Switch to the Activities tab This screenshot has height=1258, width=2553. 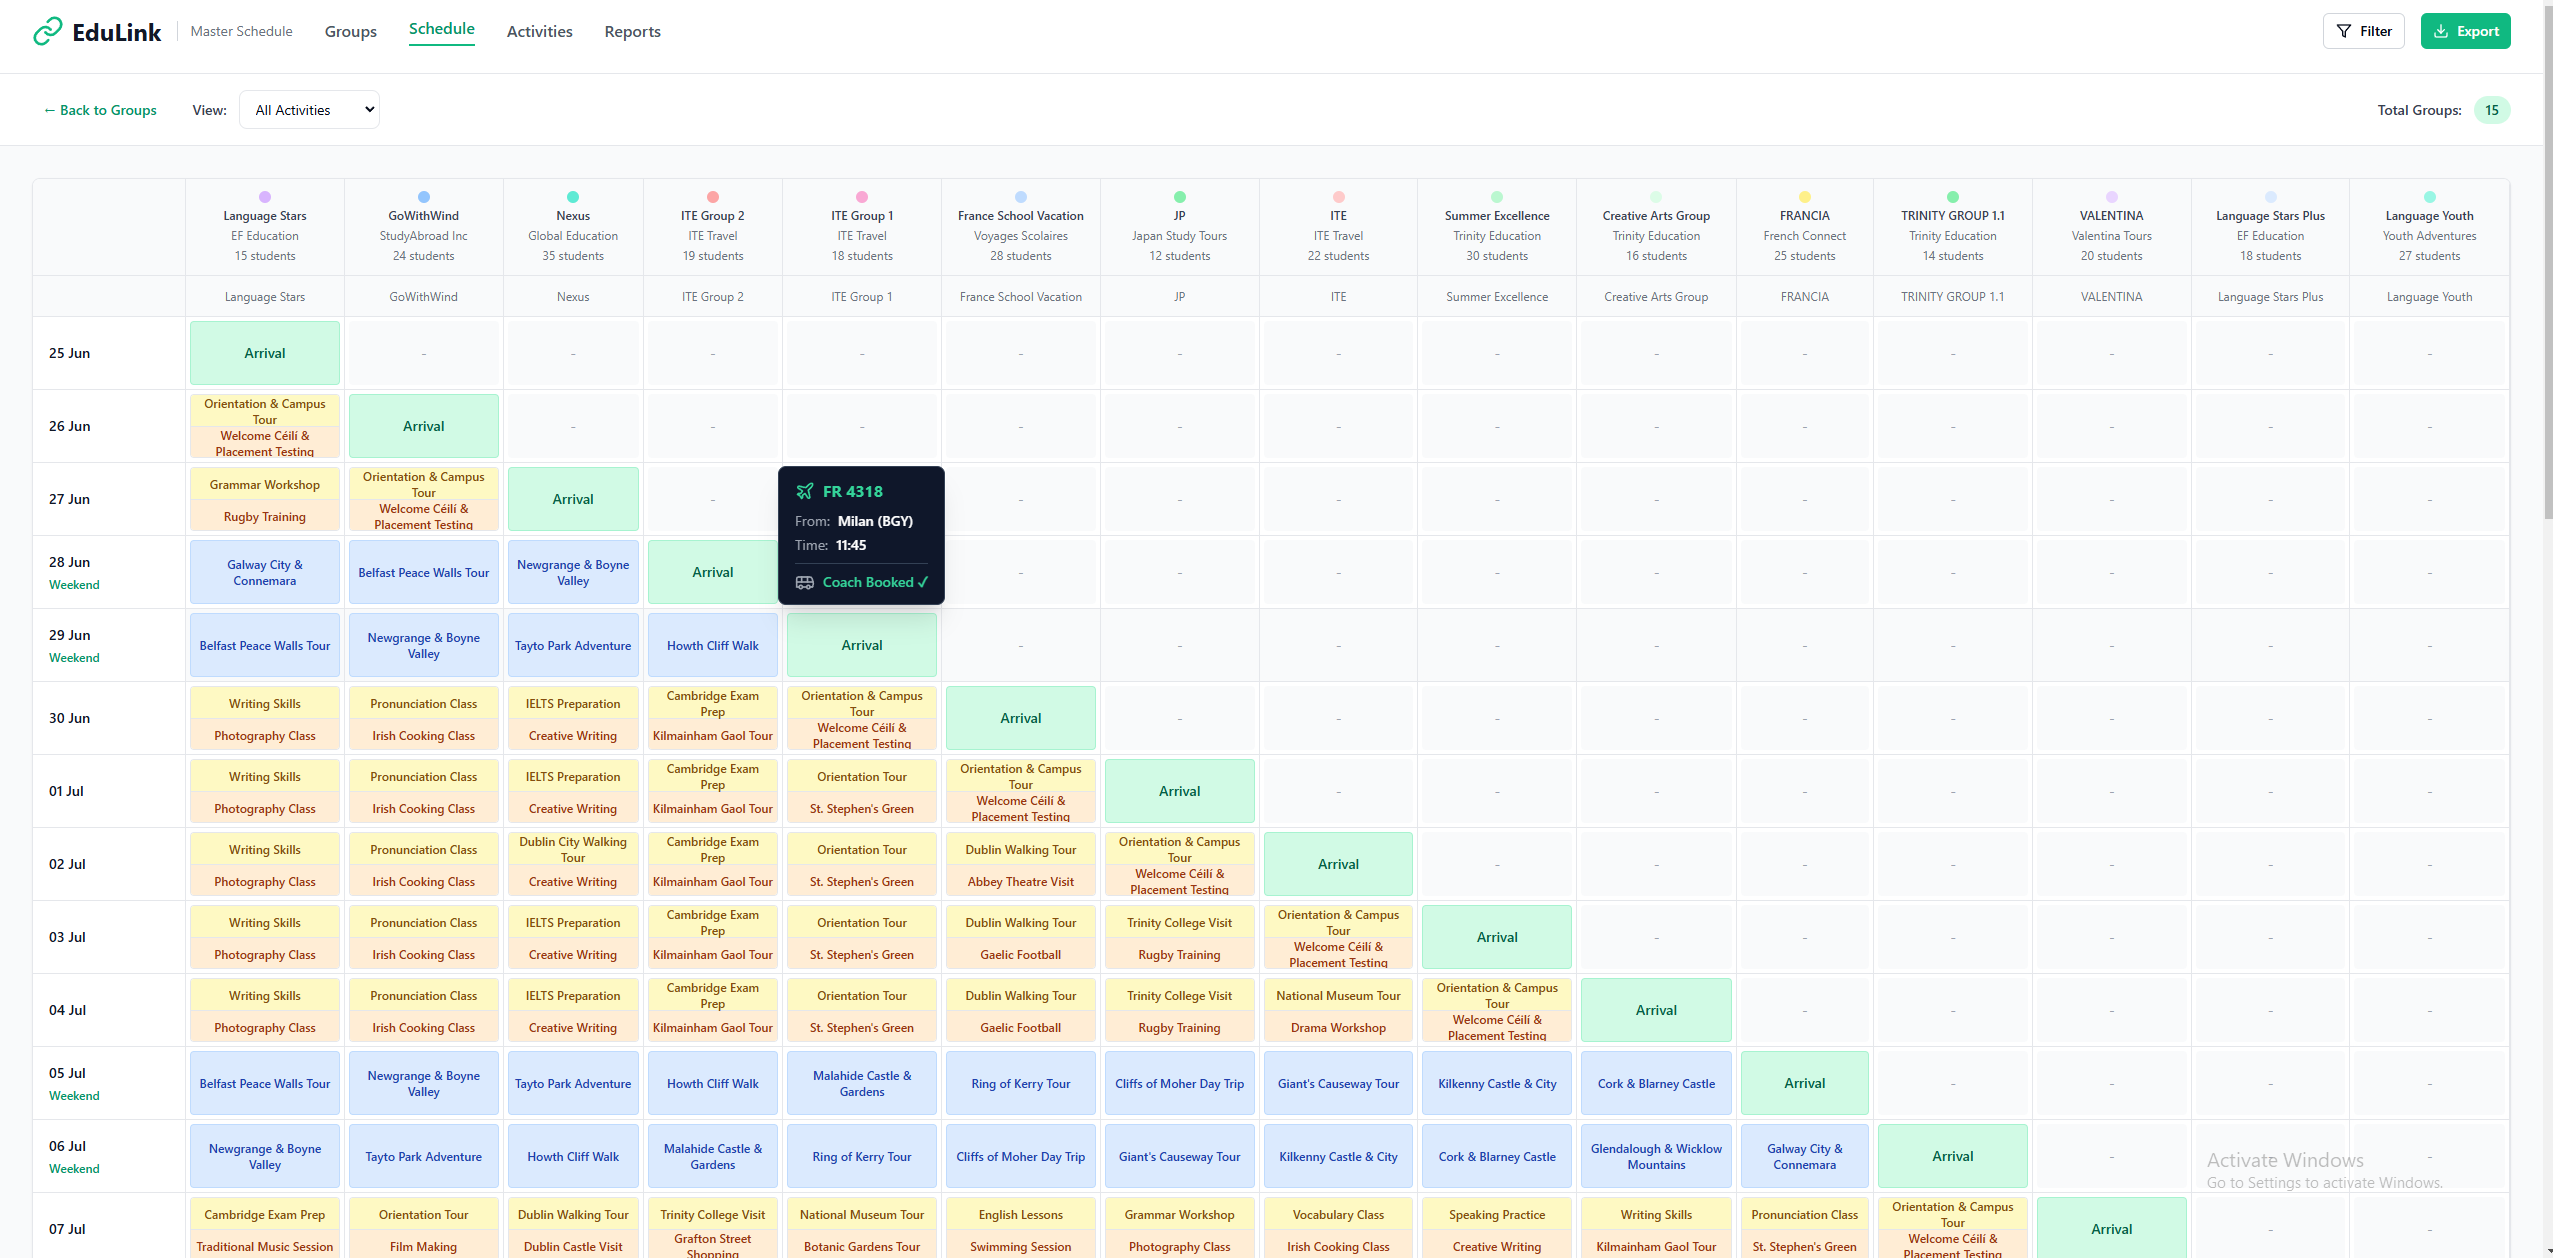pos(539,31)
